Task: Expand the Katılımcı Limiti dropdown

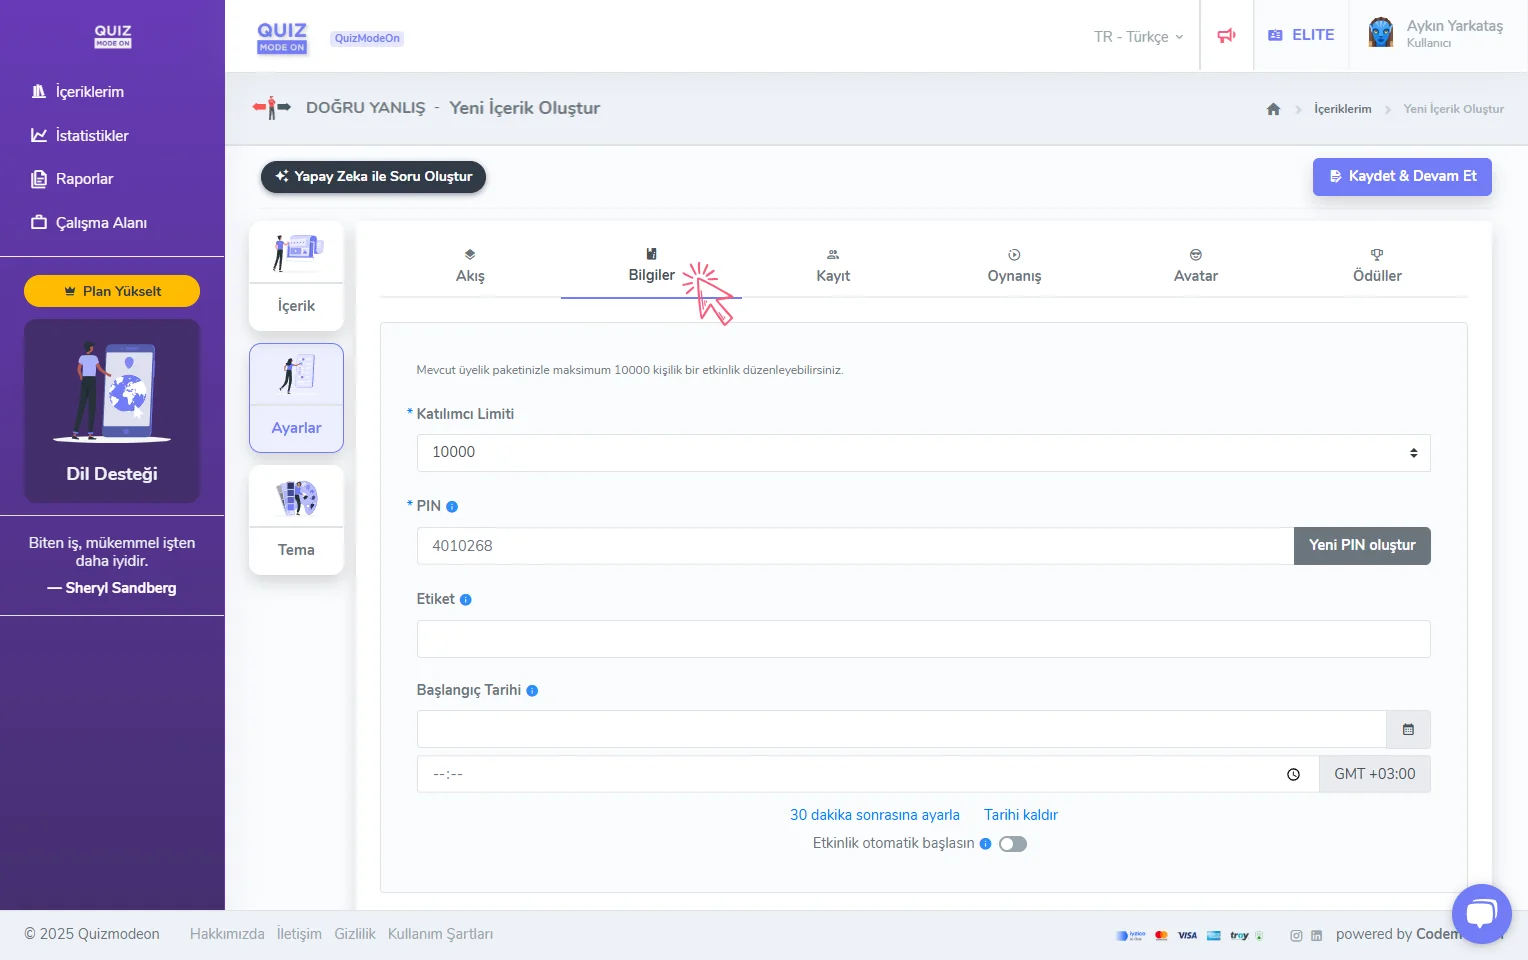Action: click(922, 453)
